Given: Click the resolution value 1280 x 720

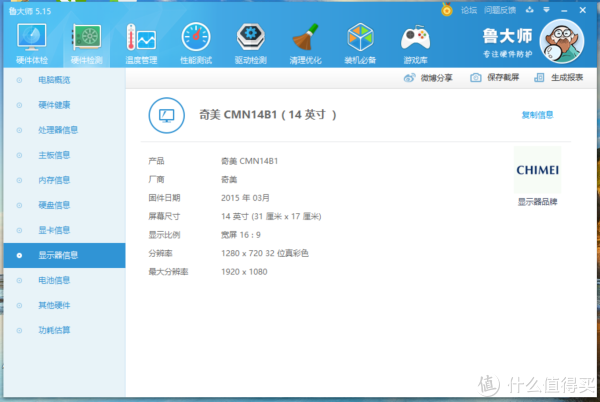Looking at the screenshot, I should coord(264,253).
